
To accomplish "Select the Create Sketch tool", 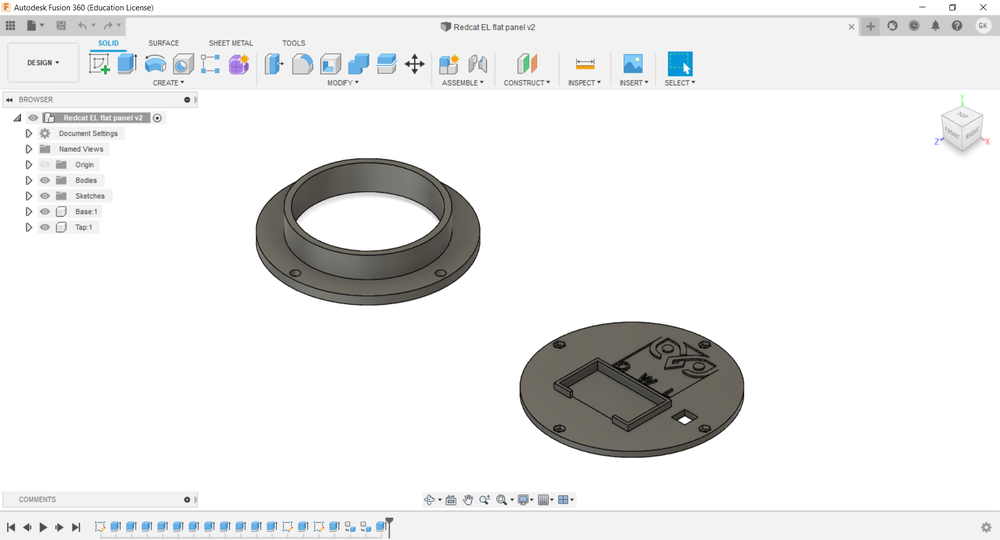I will click(100, 64).
